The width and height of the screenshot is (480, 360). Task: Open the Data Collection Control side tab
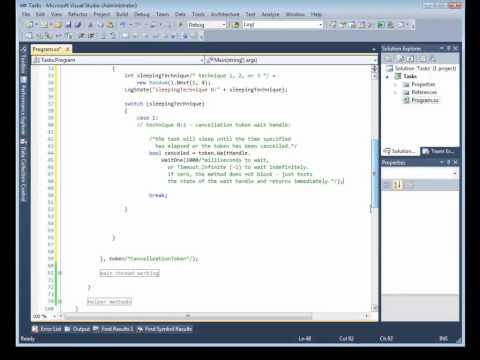23,171
